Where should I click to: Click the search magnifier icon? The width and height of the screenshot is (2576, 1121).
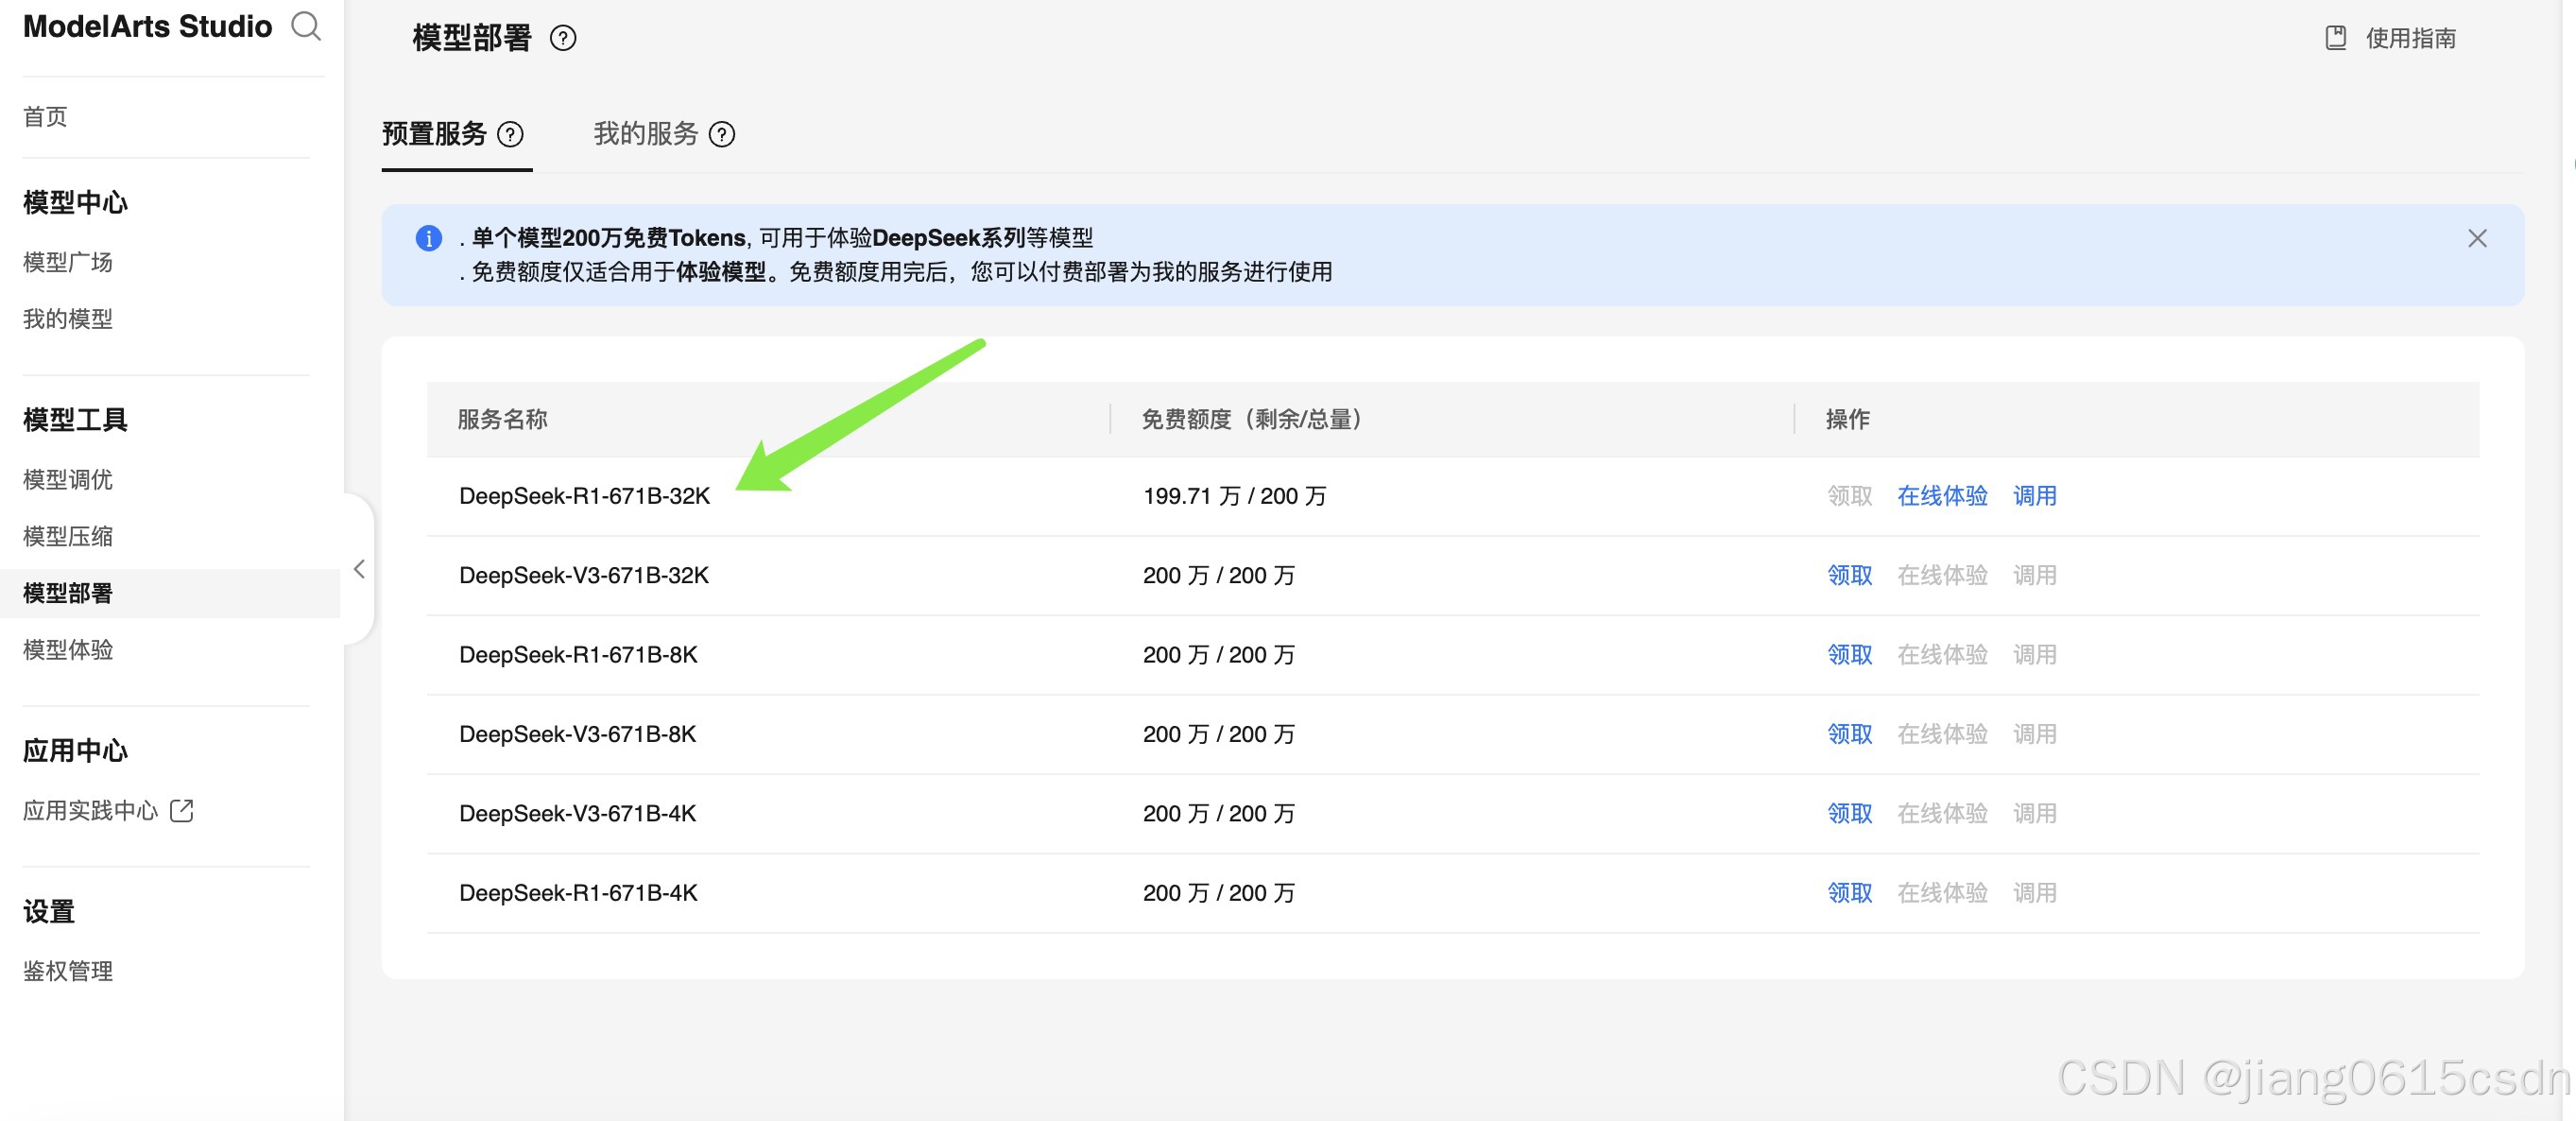click(306, 26)
